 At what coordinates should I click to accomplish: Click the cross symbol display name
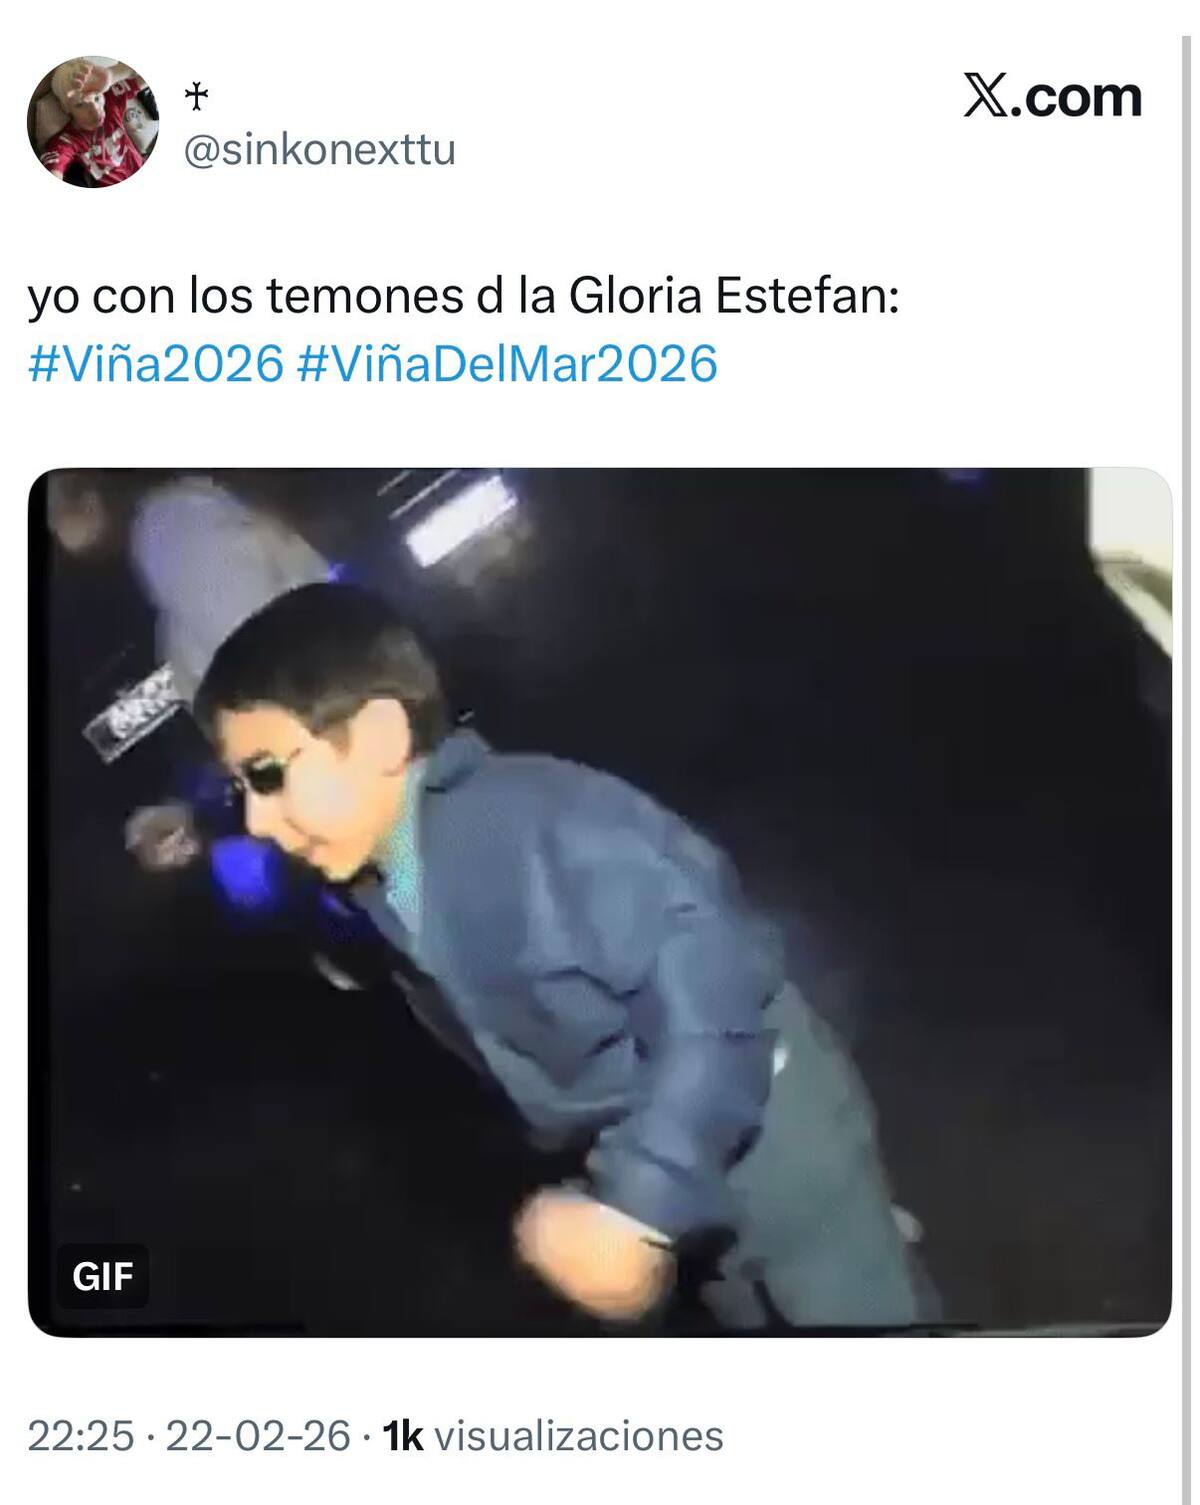click(x=197, y=96)
